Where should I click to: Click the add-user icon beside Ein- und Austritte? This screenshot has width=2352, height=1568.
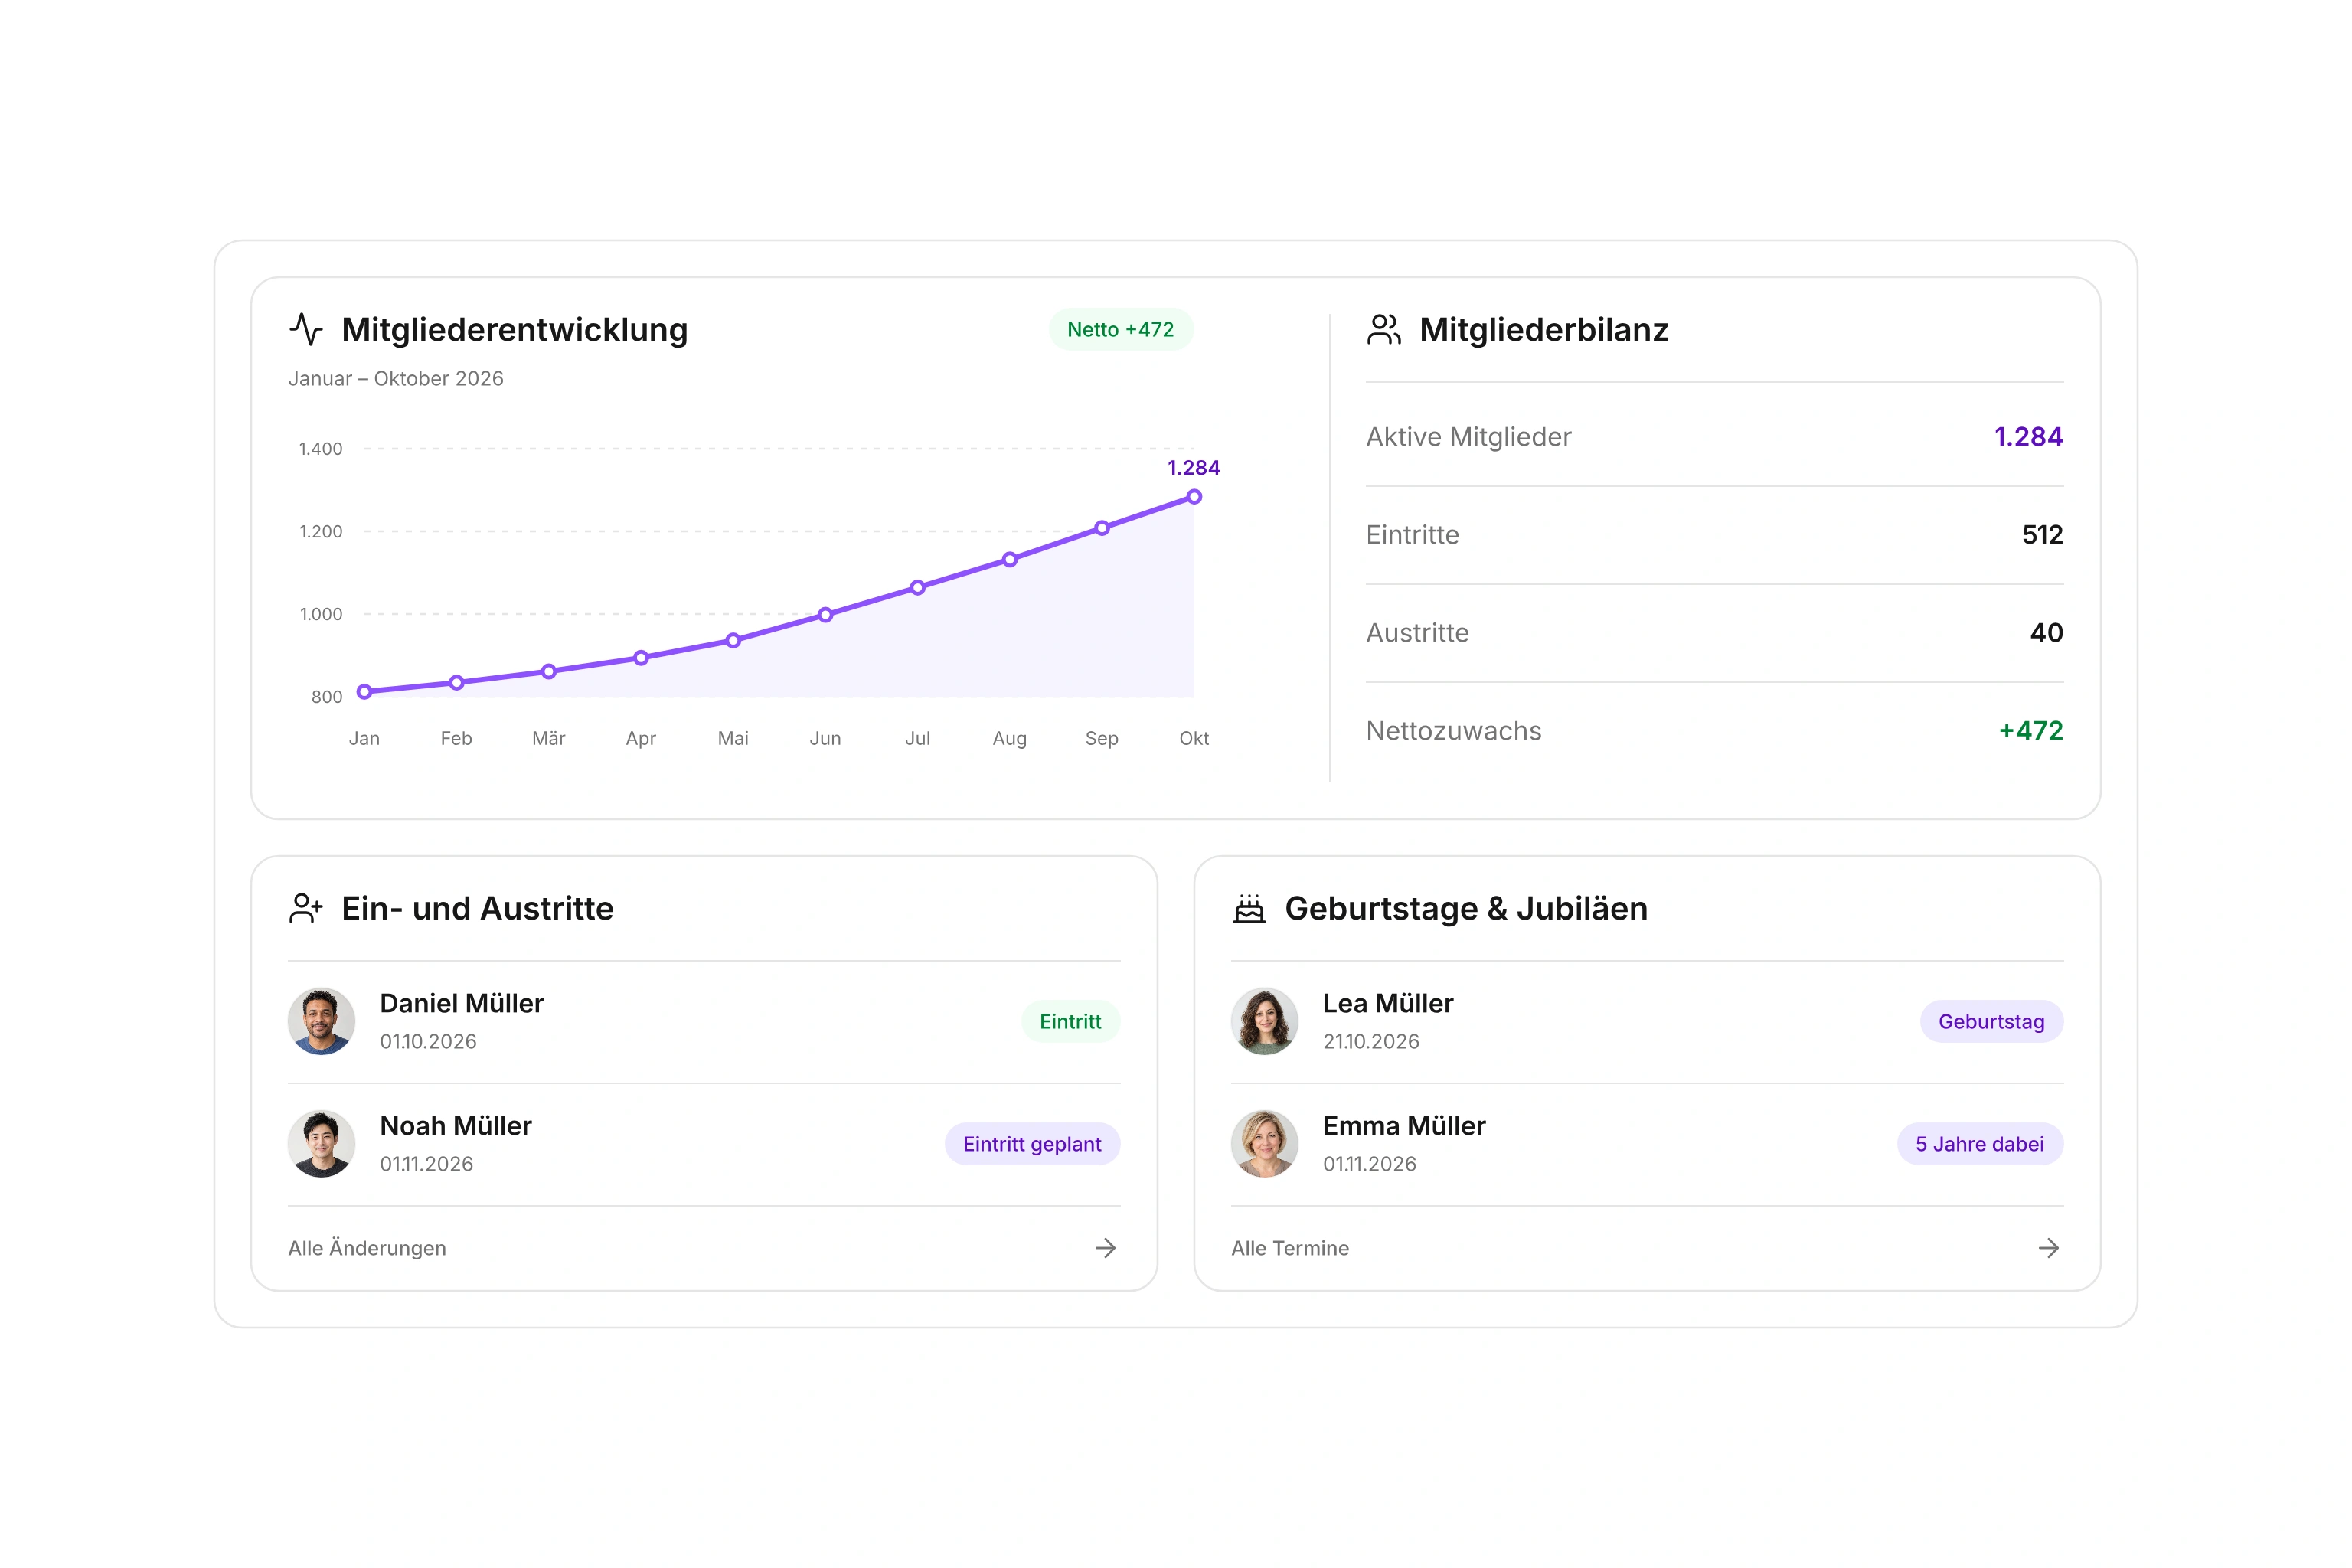pos(306,908)
